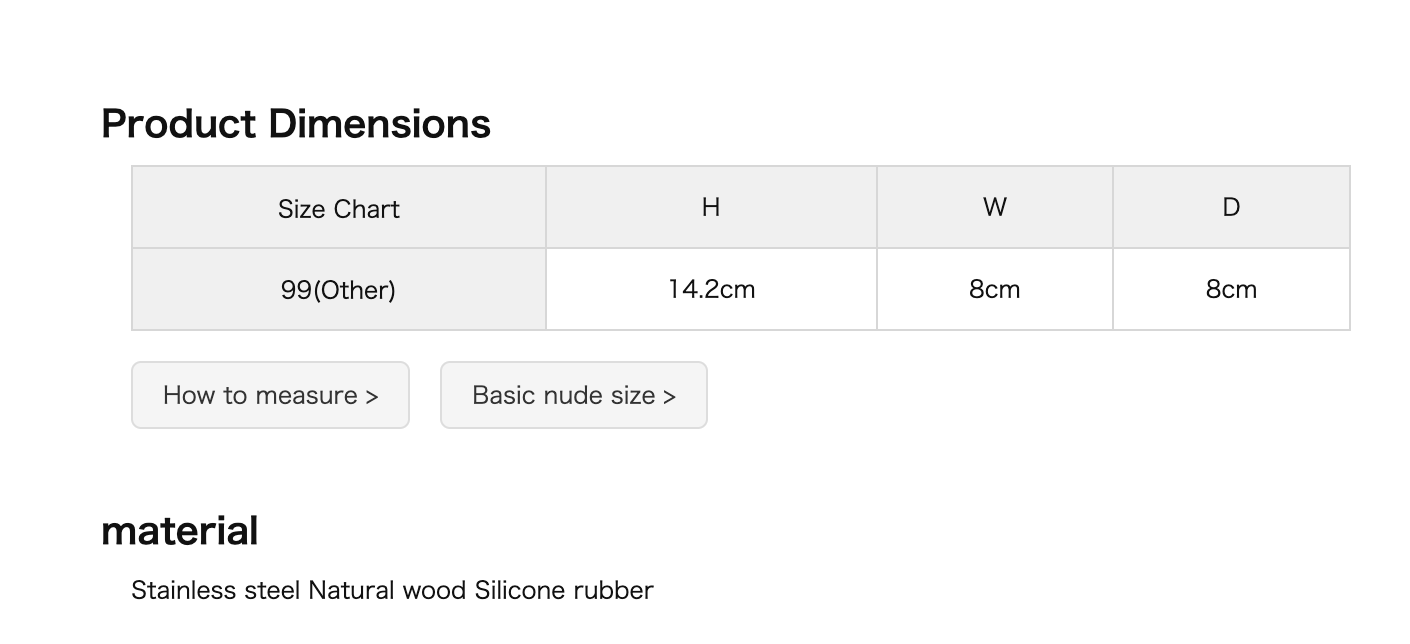Click the H column header
The height and width of the screenshot is (644, 1410).
711,207
